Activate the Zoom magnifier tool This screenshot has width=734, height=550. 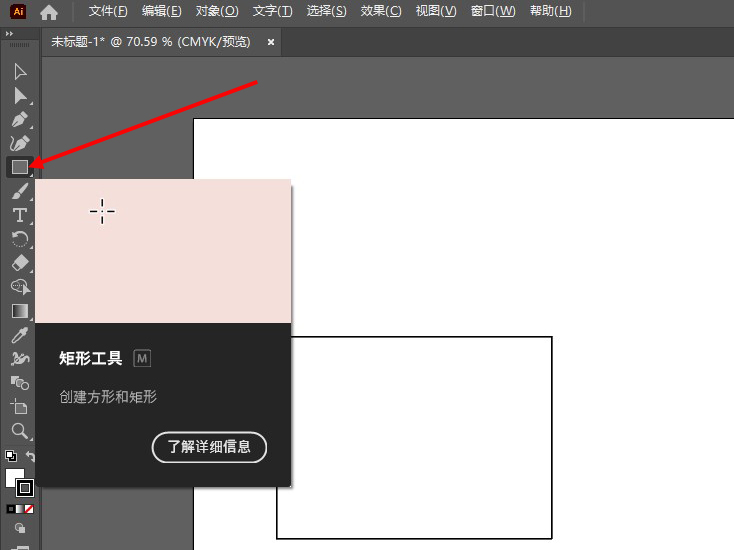click(19, 431)
